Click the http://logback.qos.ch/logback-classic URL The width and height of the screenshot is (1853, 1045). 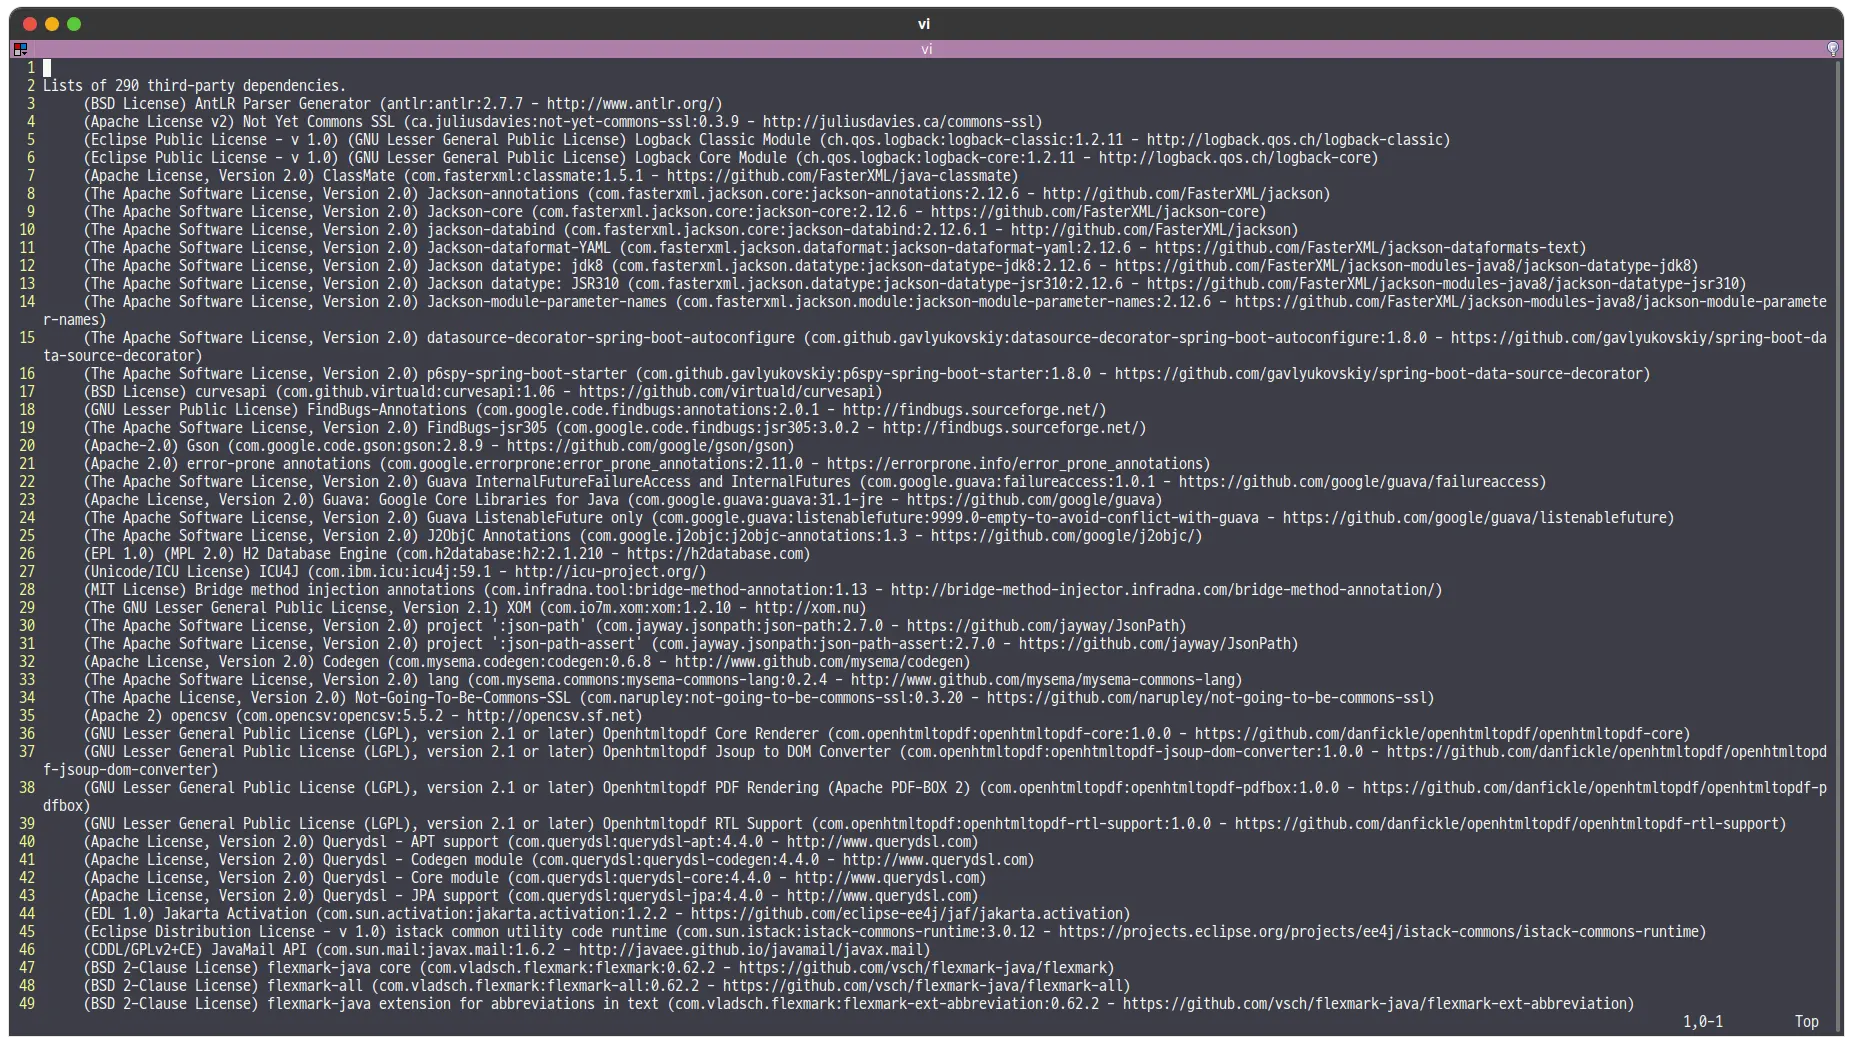pos(1294,140)
